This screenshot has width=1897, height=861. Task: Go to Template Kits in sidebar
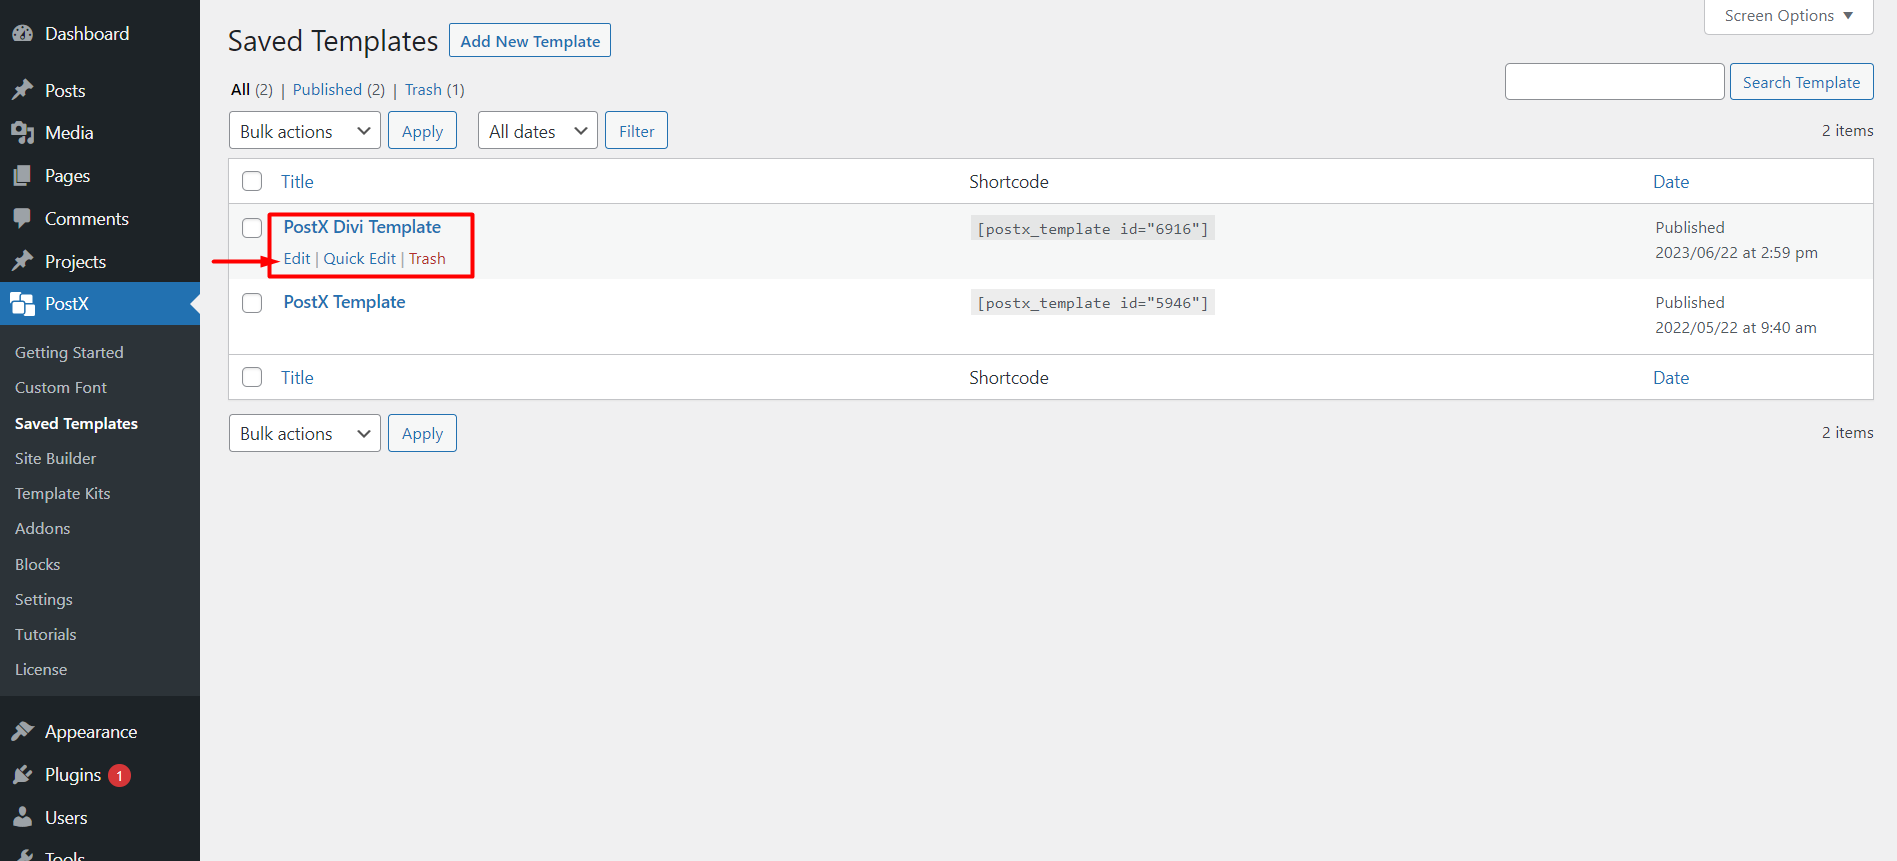[63, 494]
